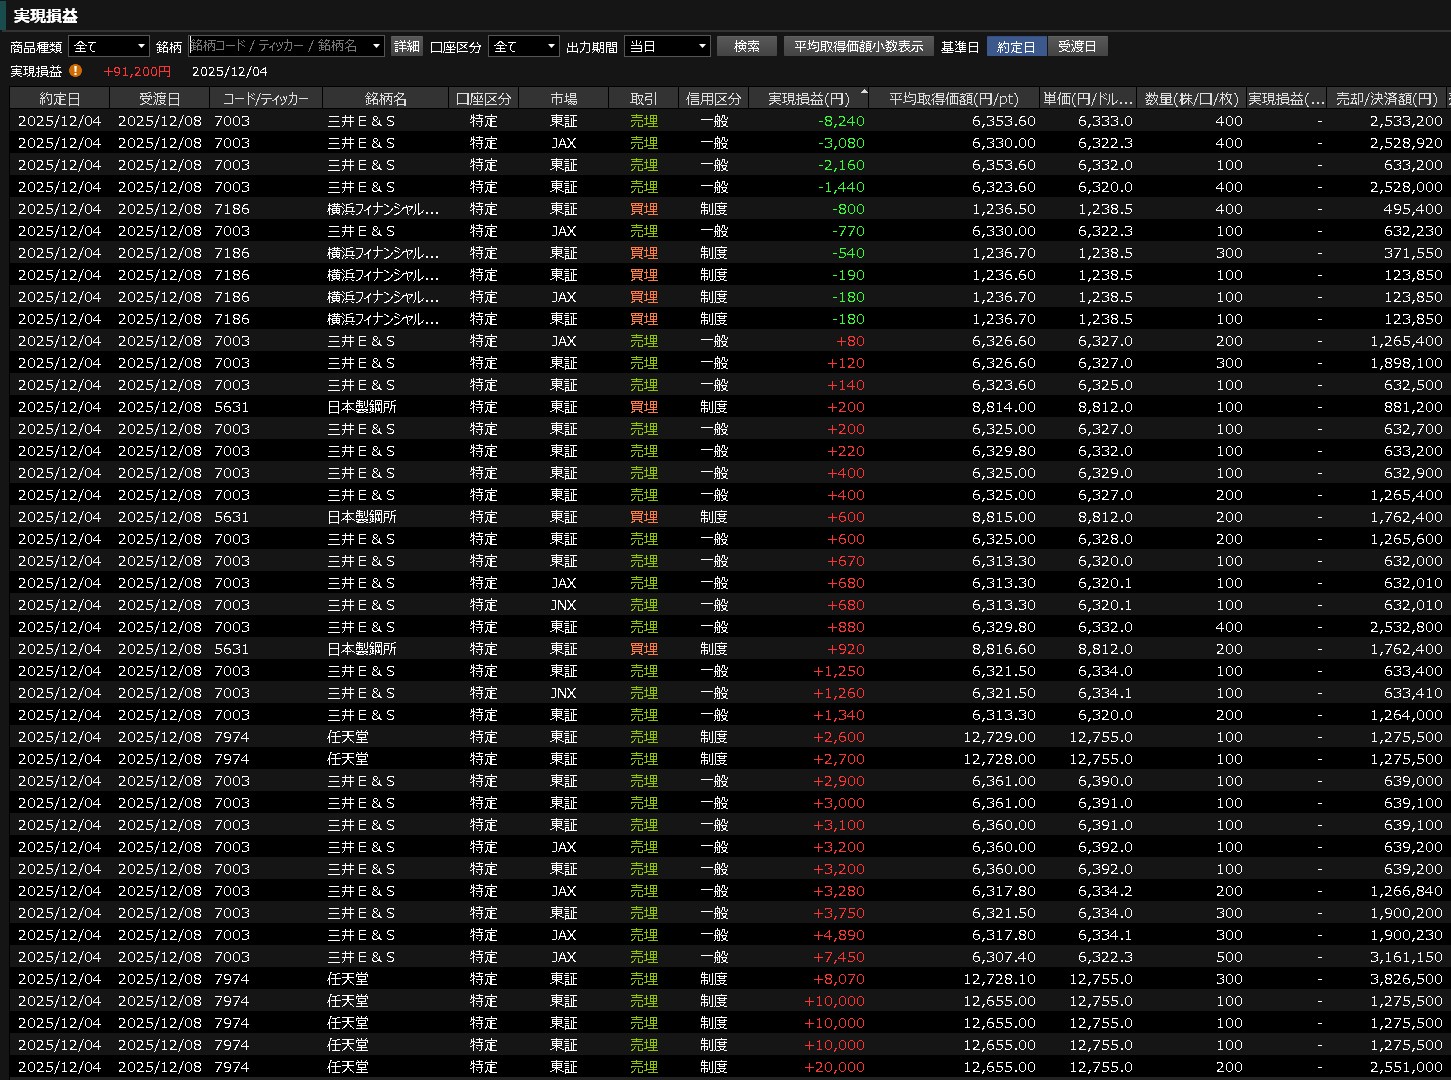Sort by the 銘柄名 column header
Screen dimensions: 1451x1080
click(x=385, y=99)
